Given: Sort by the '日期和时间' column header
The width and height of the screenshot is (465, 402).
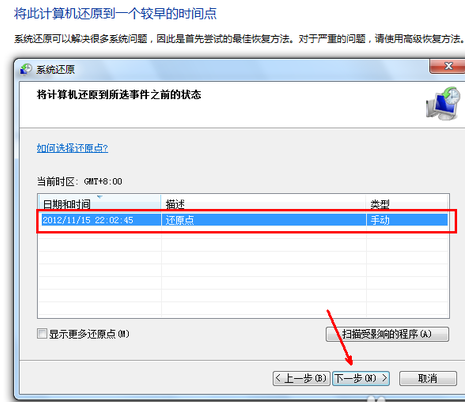Looking at the screenshot, I should (99, 203).
